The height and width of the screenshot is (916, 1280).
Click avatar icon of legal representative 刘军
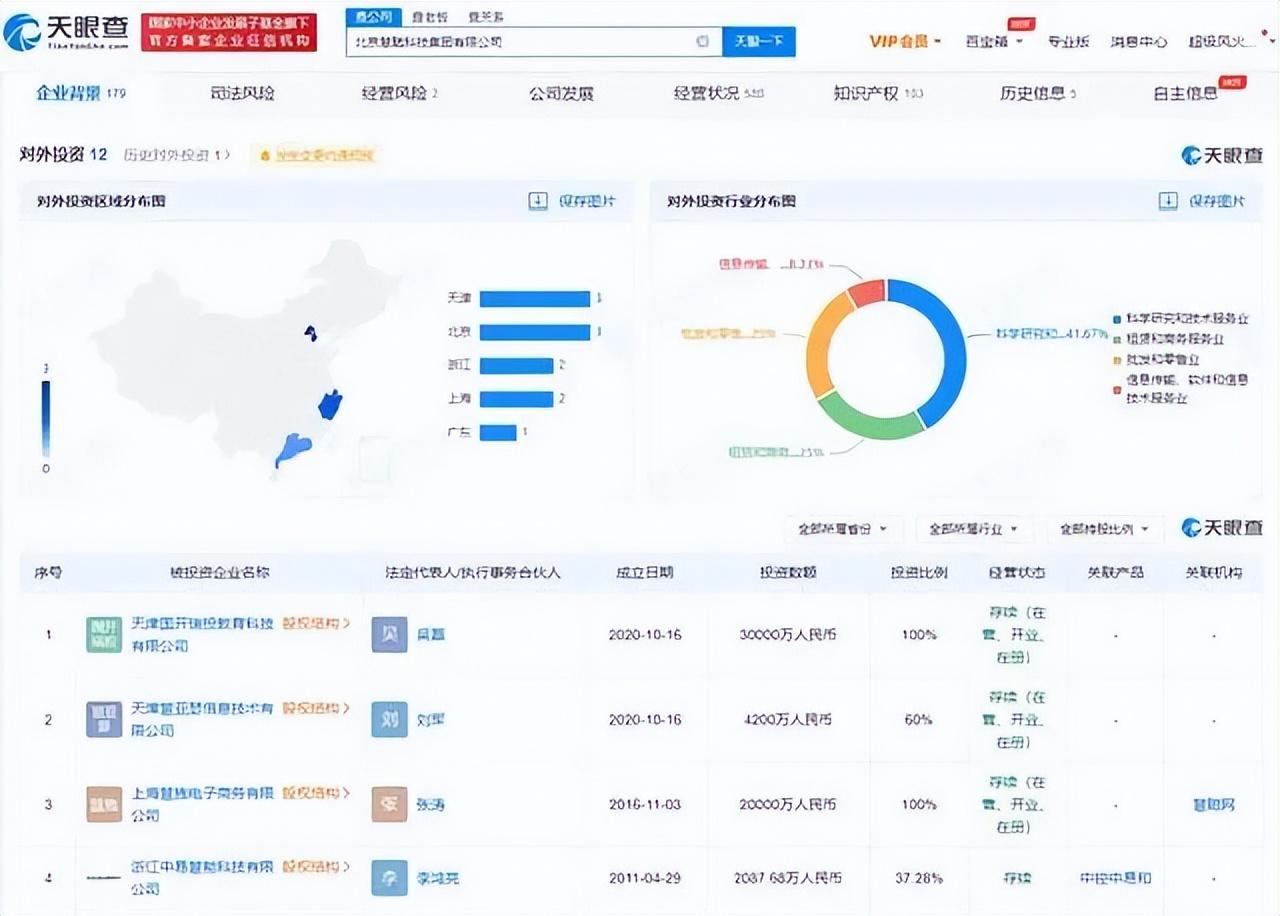click(x=389, y=719)
